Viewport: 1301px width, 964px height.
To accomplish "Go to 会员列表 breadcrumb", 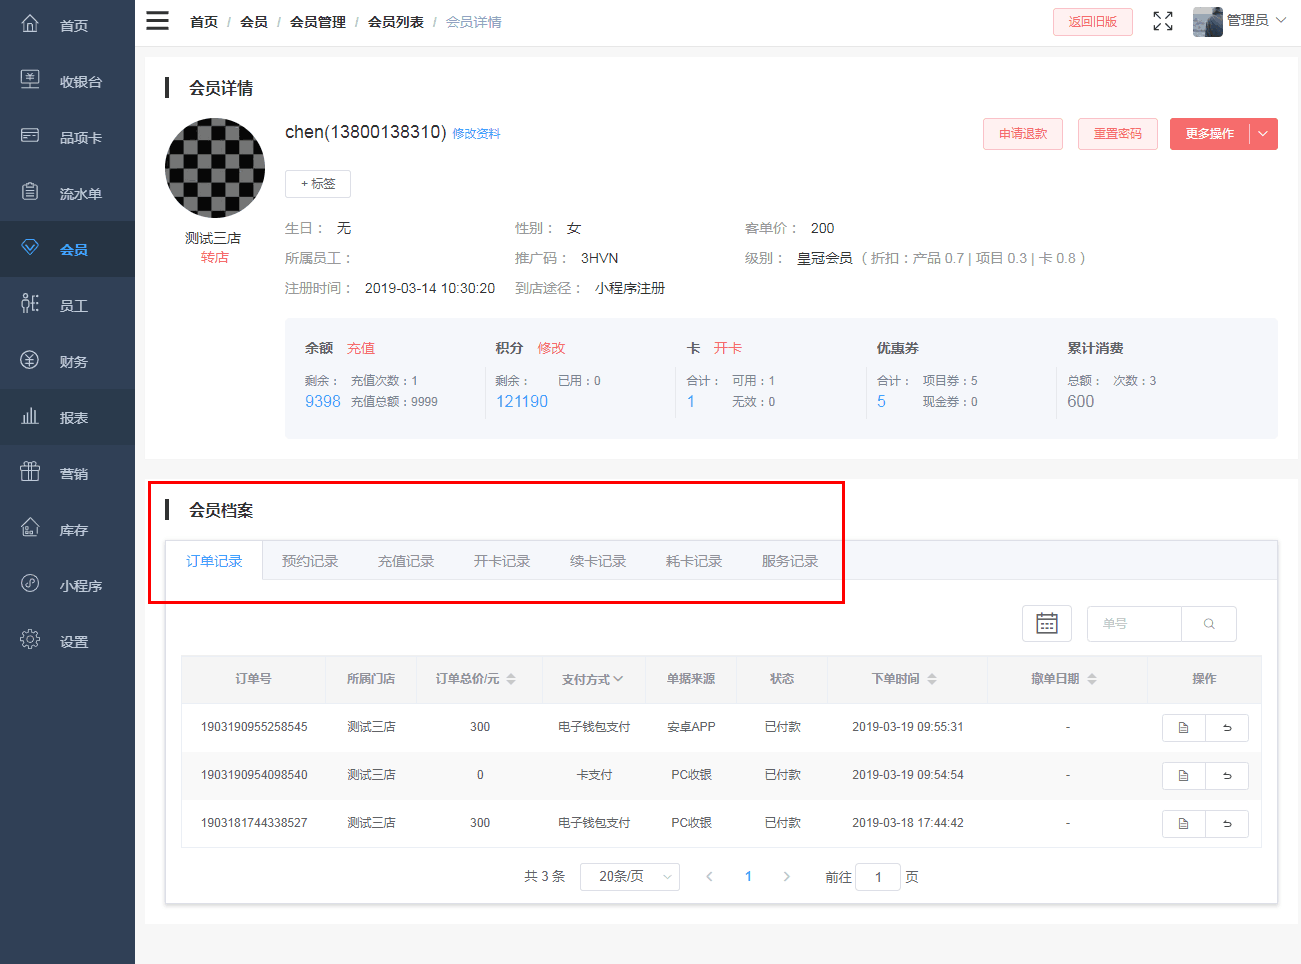I will point(396,22).
